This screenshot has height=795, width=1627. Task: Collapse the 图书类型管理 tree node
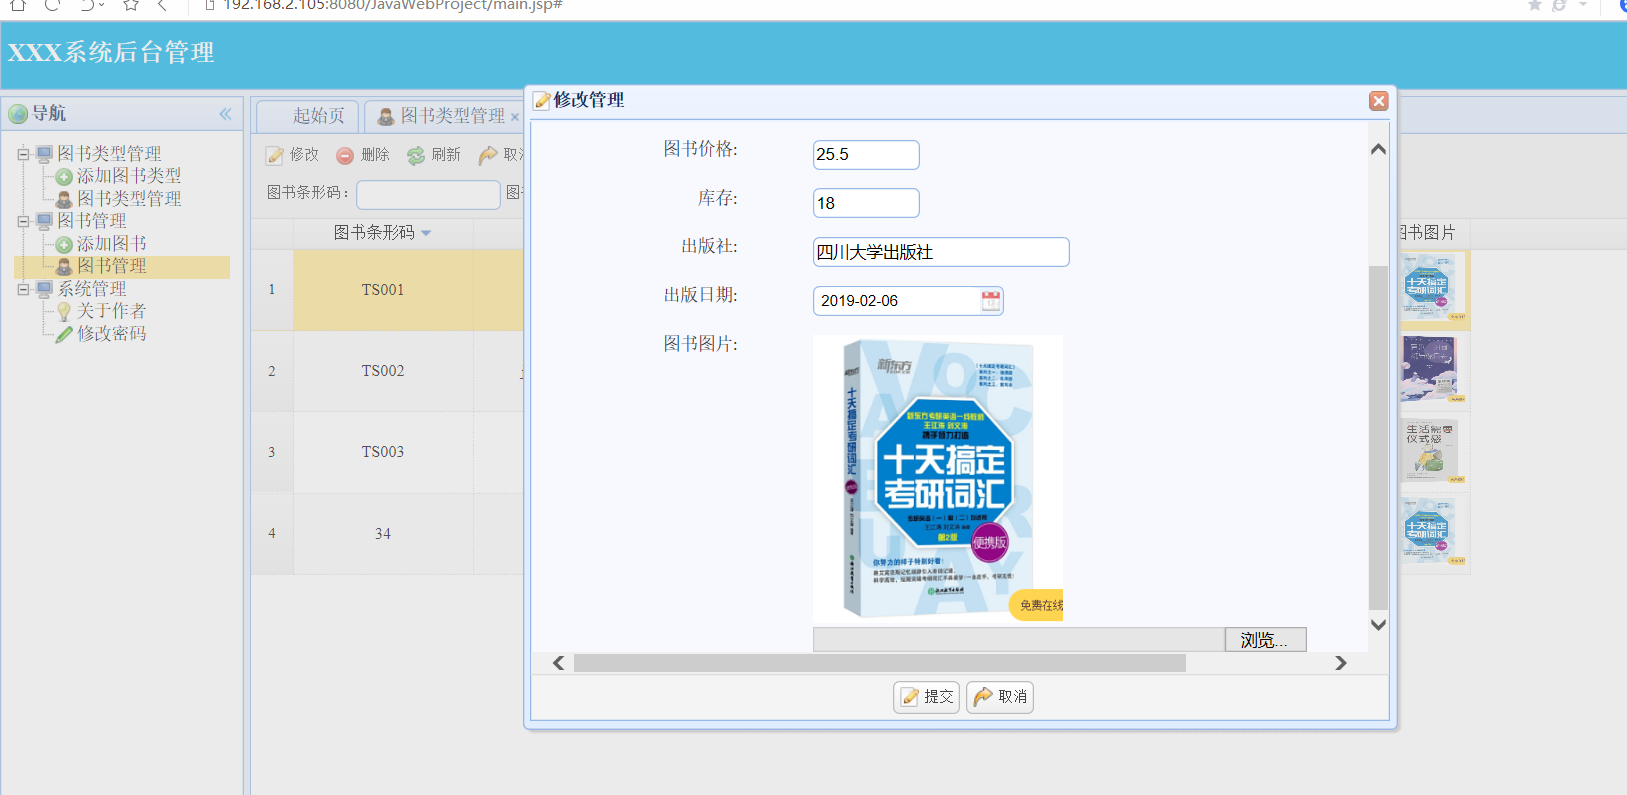(x=23, y=154)
